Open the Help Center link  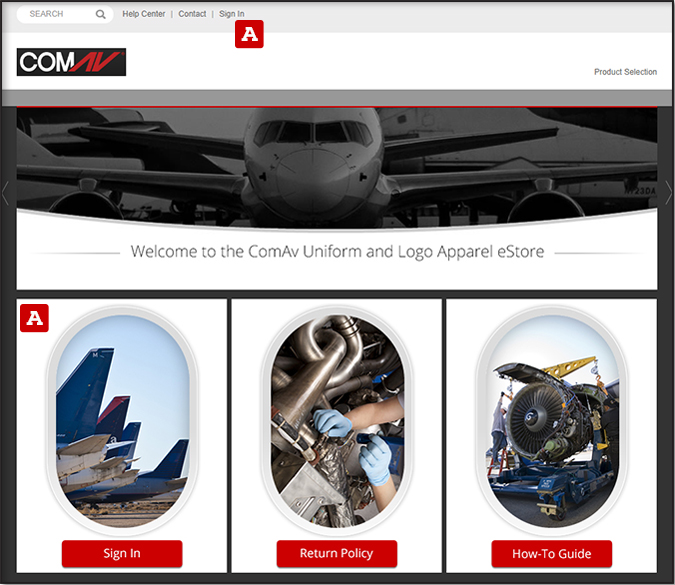[143, 14]
